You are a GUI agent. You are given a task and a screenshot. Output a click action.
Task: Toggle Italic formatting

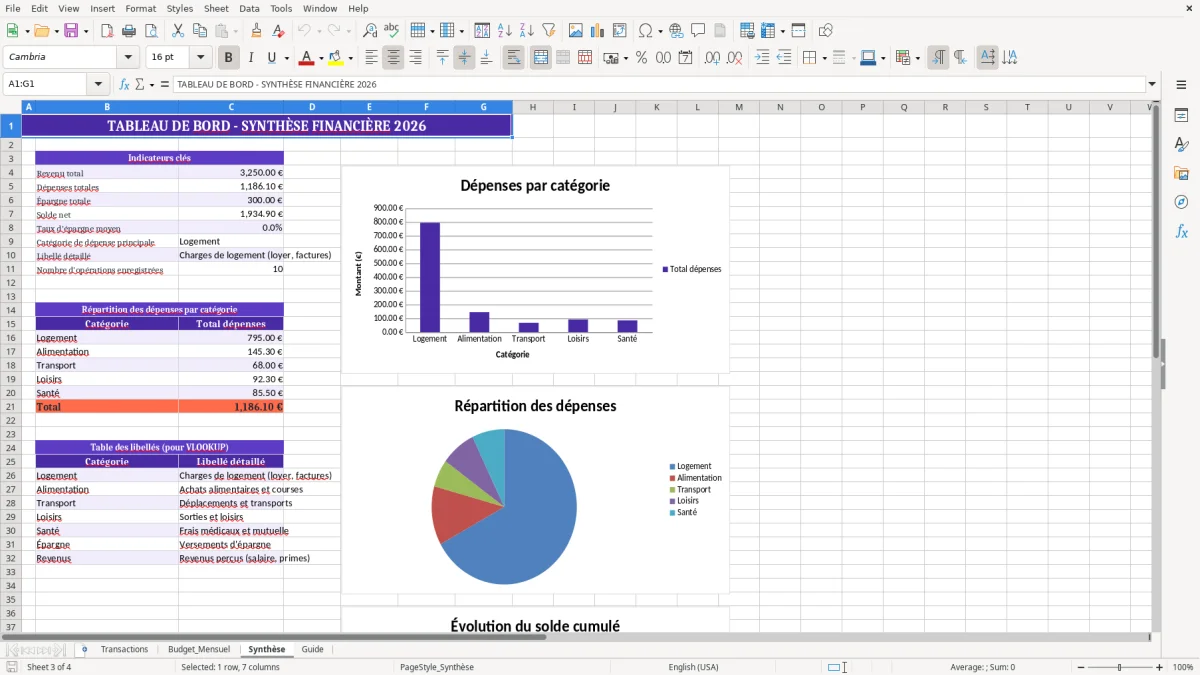pos(251,58)
